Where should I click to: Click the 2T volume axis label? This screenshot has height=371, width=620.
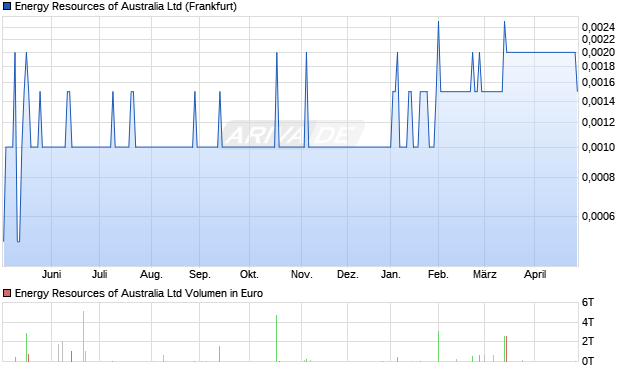coord(588,341)
